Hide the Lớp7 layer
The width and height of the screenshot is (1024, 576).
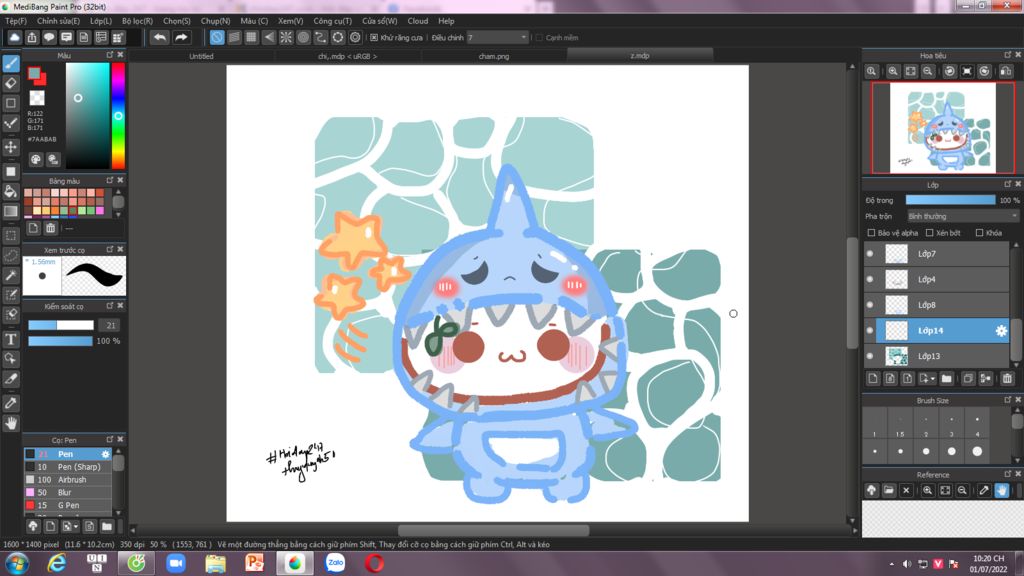coord(870,253)
